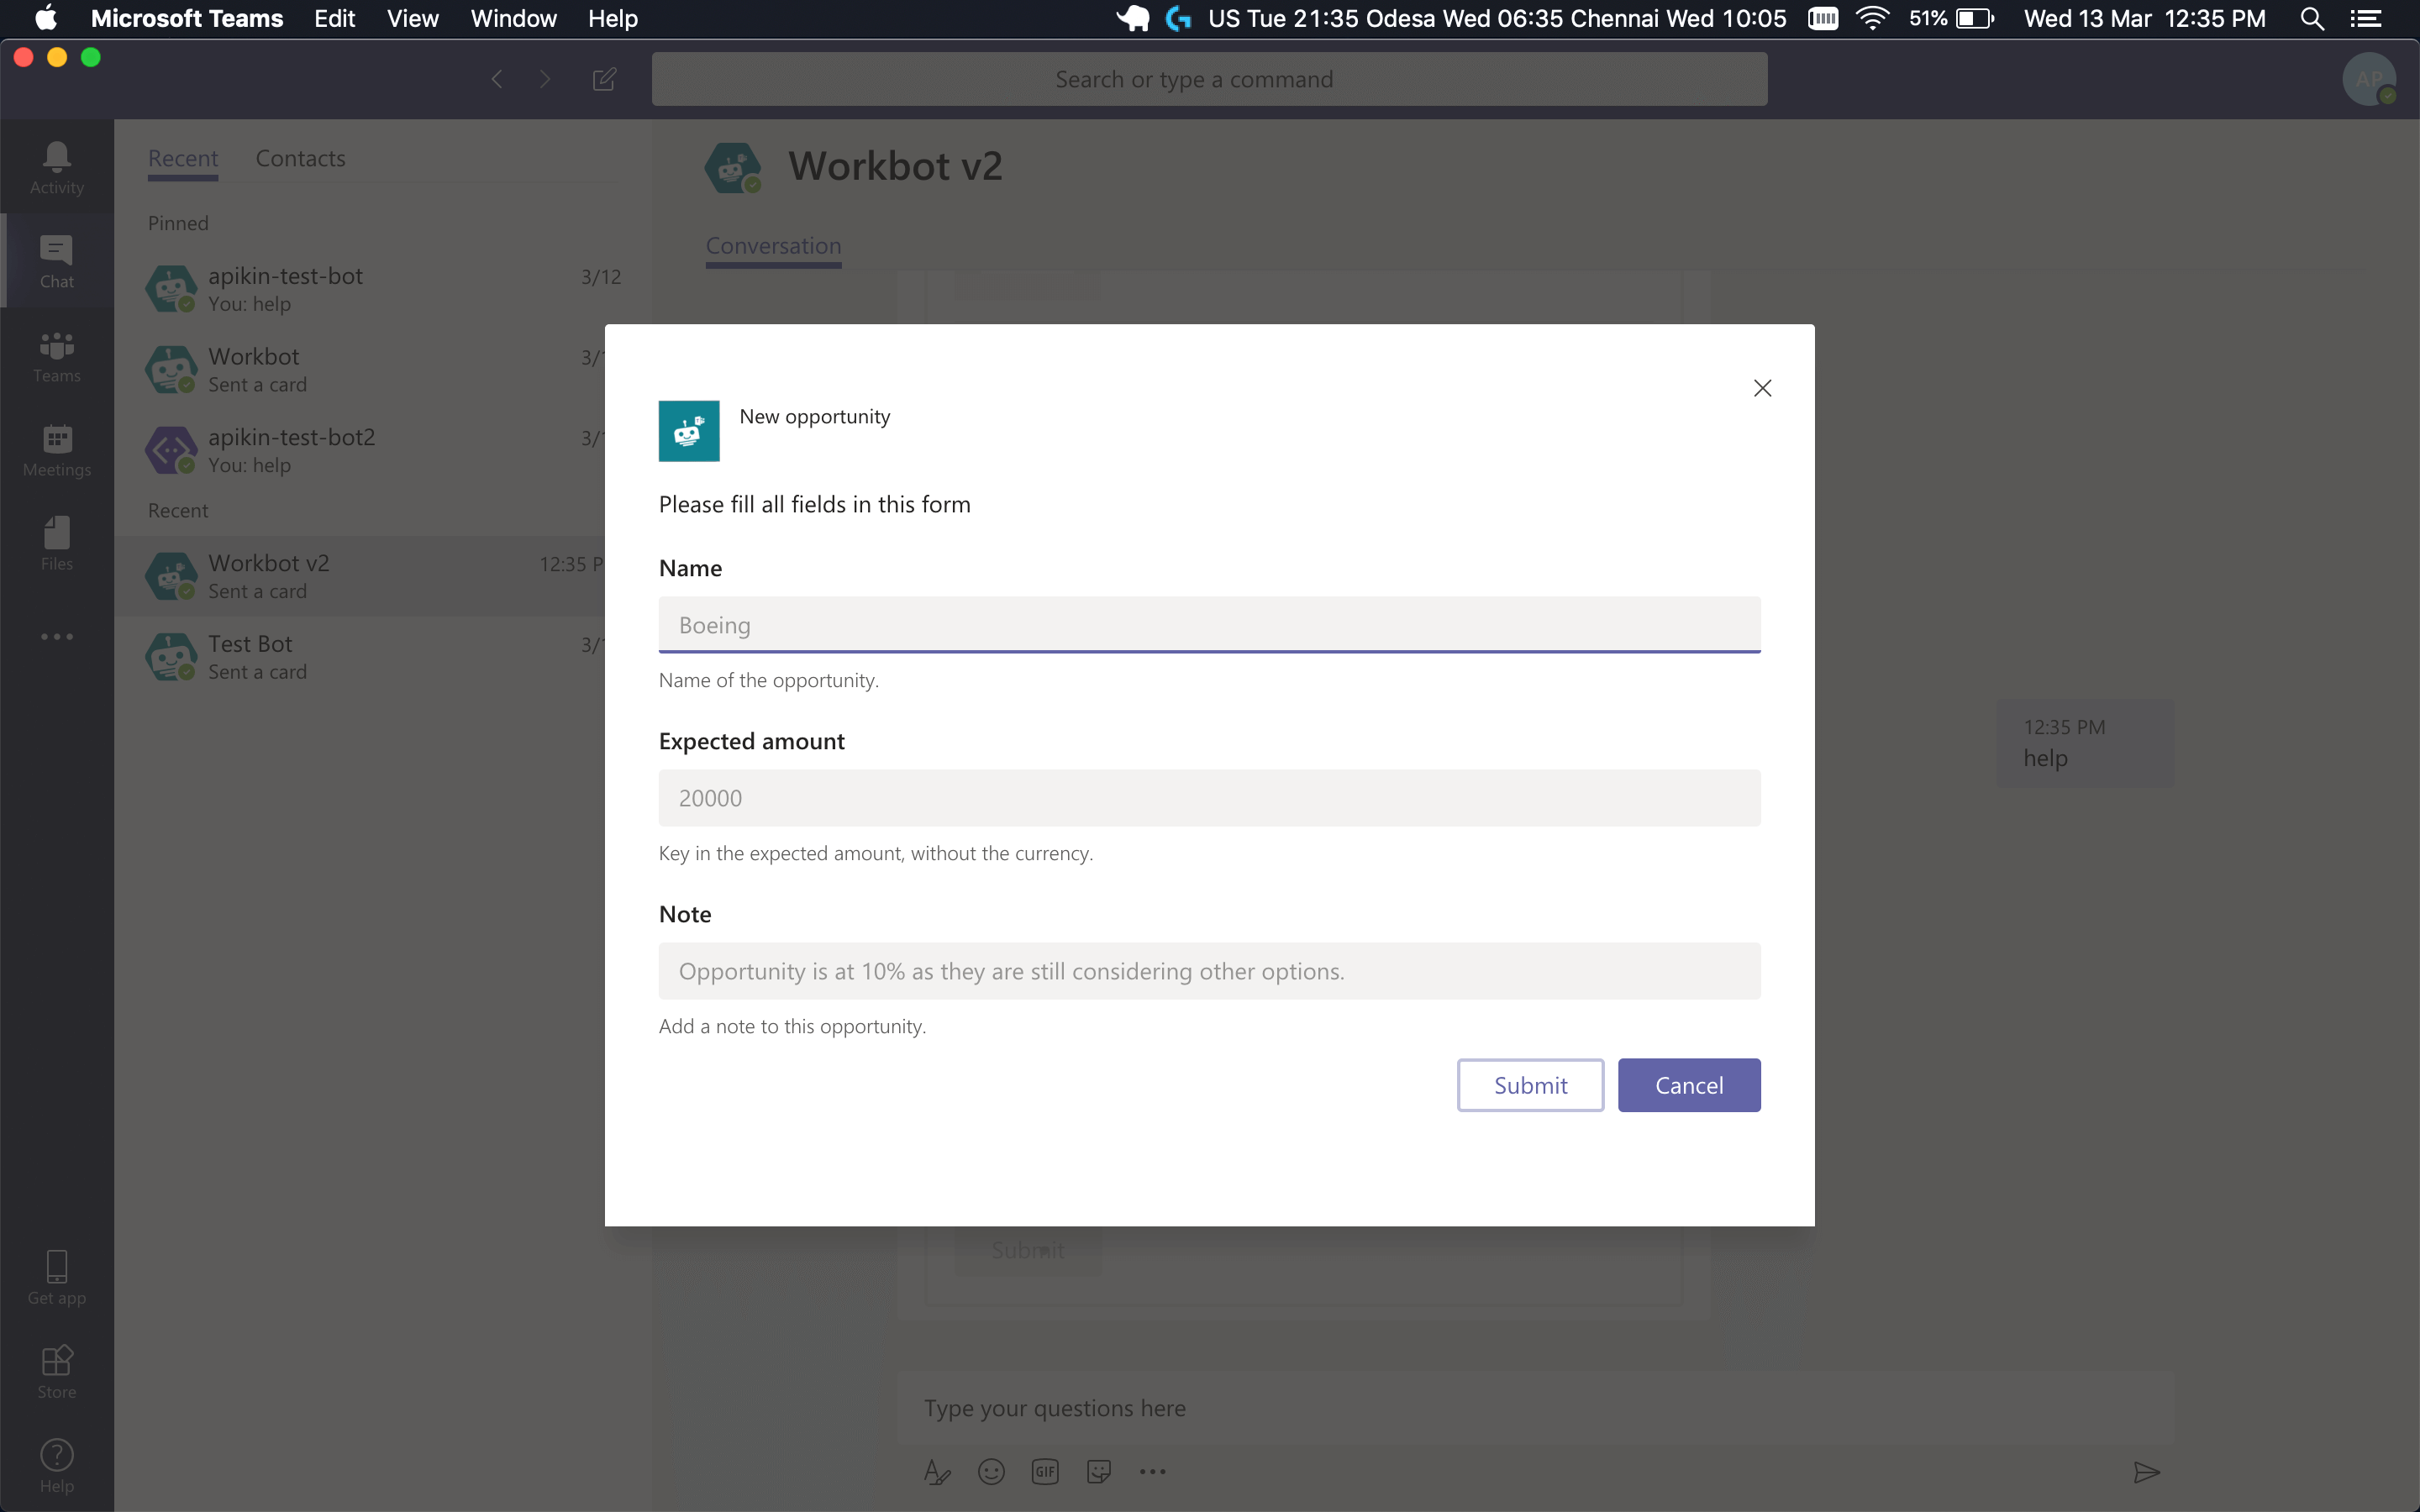
Task: Open the Help sidebar icon
Action: pyautogui.click(x=57, y=1463)
